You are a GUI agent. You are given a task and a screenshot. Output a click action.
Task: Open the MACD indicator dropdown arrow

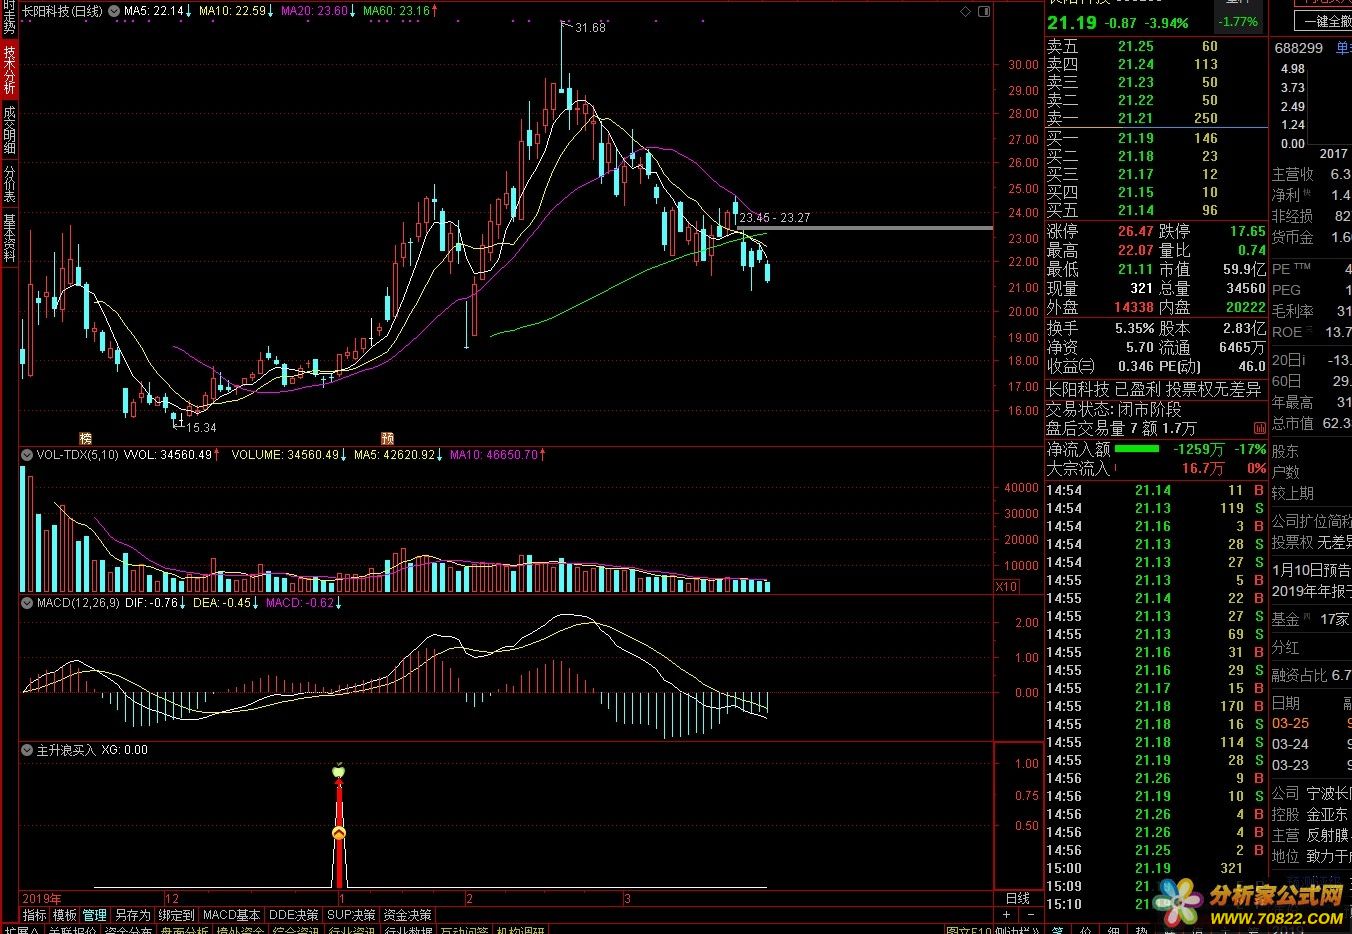click(x=28, y=603)
